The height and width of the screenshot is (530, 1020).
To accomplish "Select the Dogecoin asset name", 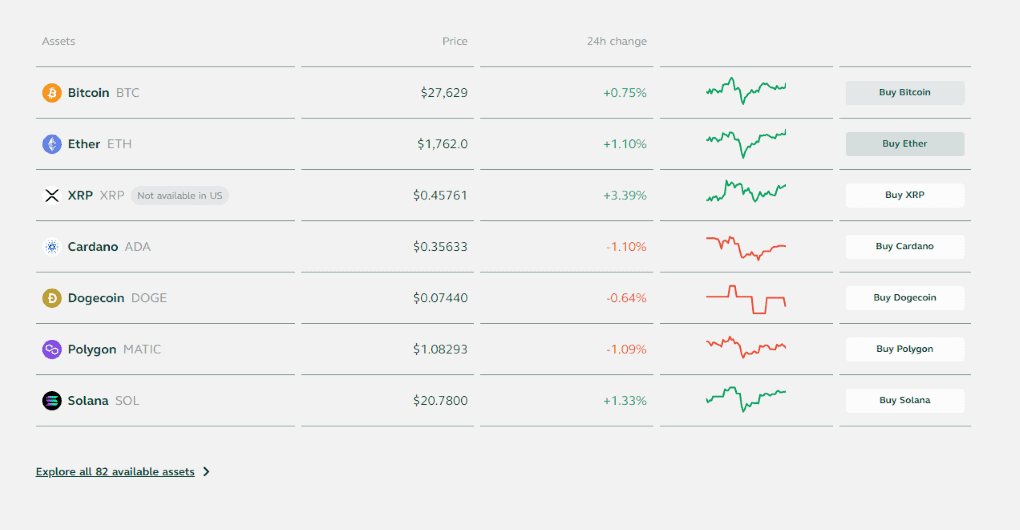I will point(96,298).
